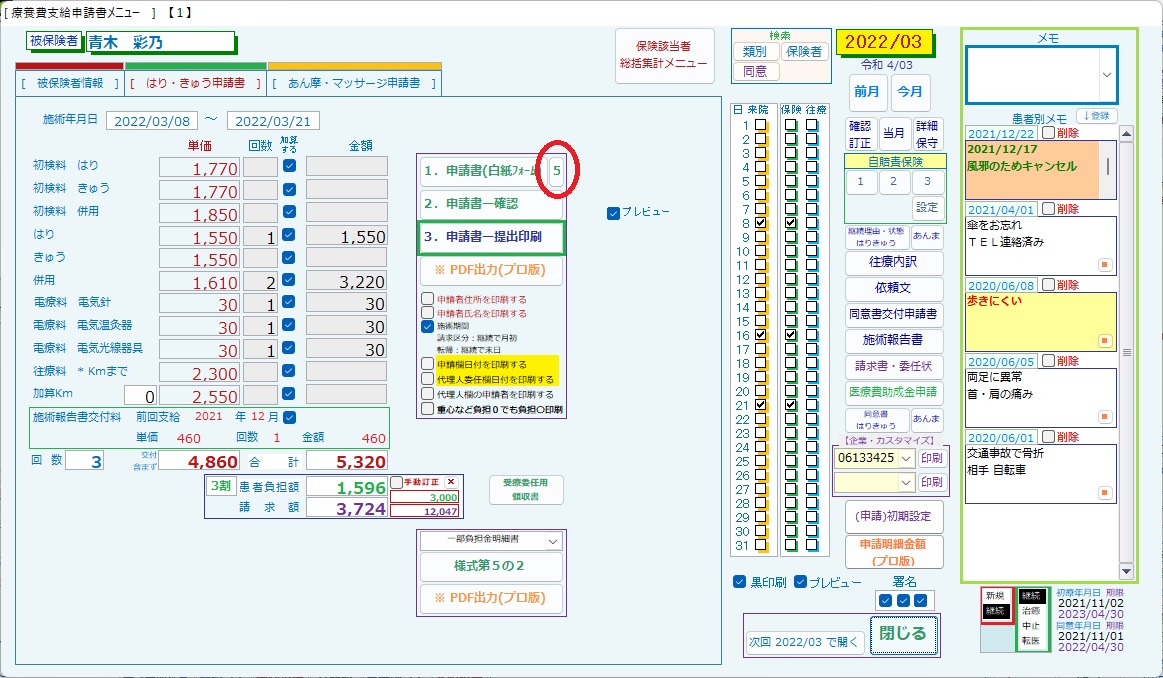Switch to はり・きゅう申請書 tab
This screenshot has width=1163, height=678.
(x=196, y=83)
